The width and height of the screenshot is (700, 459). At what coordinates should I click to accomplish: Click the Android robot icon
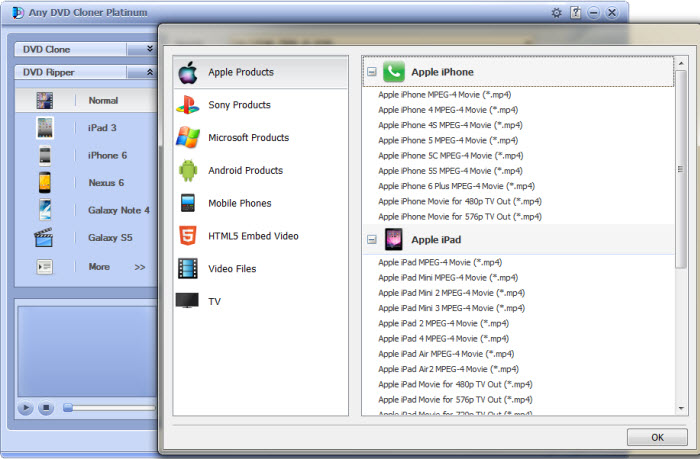[x=188, y=170]
